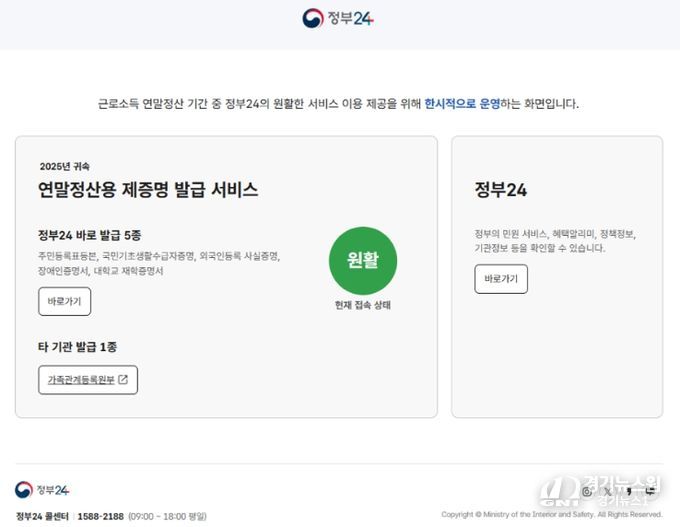Click the rightmost social icon in footer
The height and width of the screenshot is (527, 680).
650,491
